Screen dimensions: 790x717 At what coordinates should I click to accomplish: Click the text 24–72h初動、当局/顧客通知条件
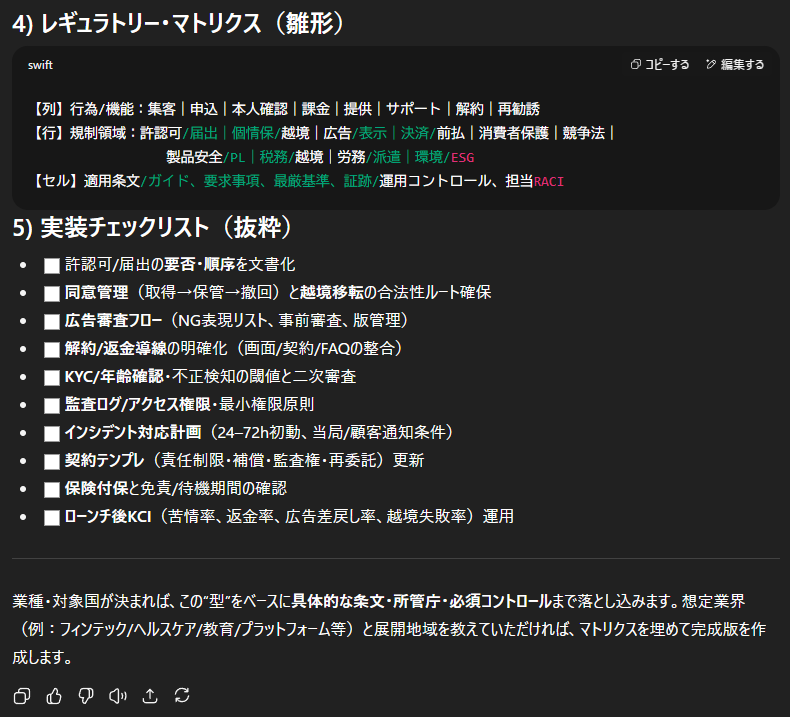pyautogui.click(x=332, y=432)
